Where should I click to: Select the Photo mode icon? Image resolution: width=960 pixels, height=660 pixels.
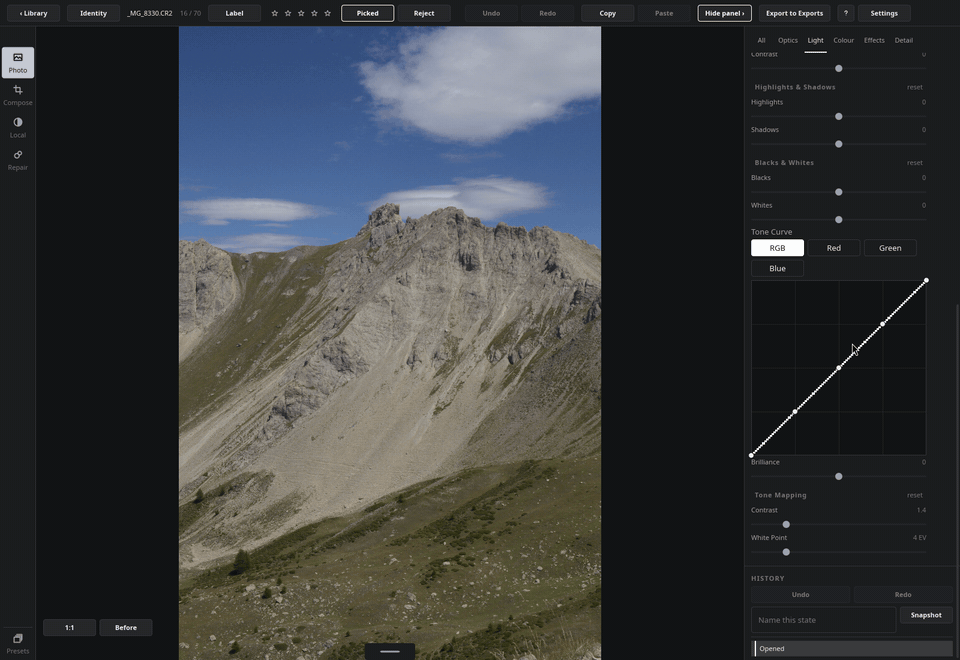(18, 62)
